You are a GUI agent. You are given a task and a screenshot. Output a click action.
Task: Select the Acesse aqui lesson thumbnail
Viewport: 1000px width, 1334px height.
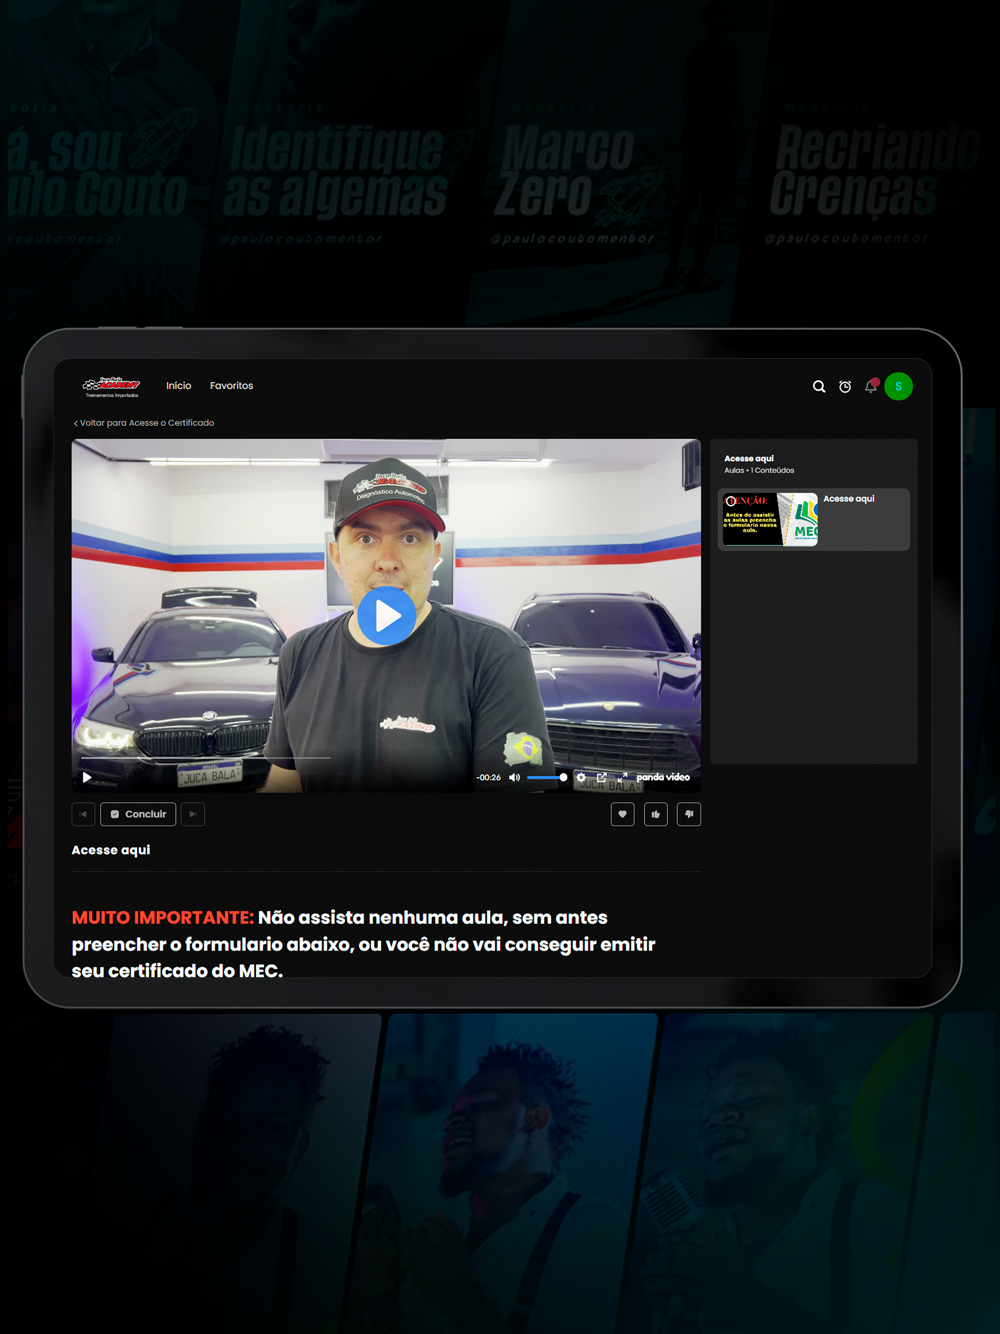[x=770, y=519]
